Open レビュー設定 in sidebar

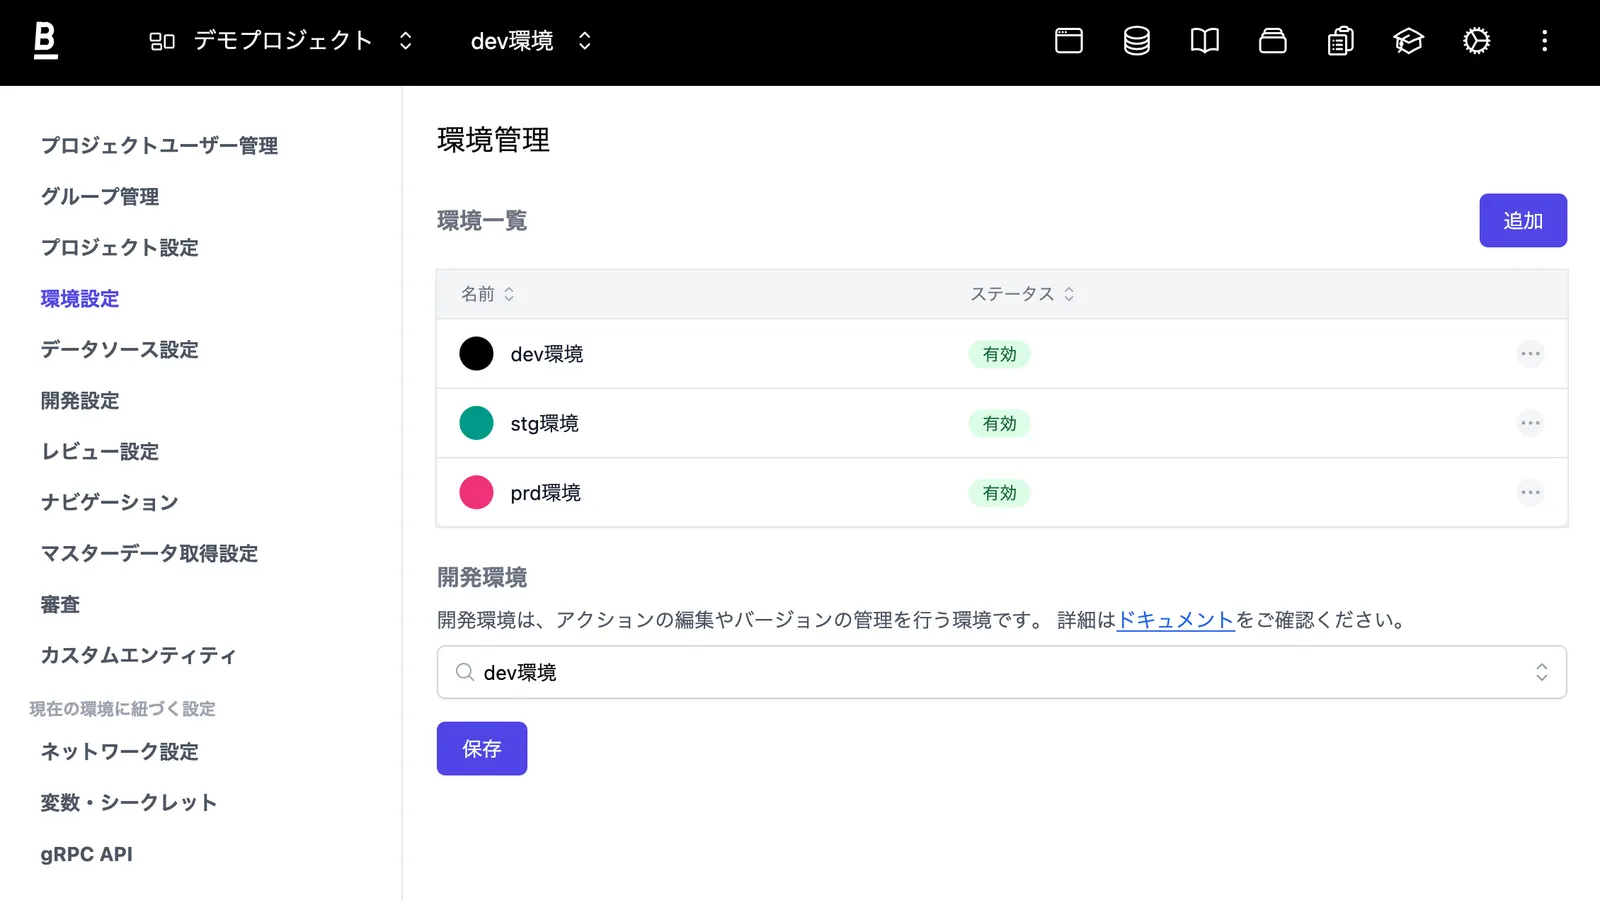pyautogui.click(x=100, y=452)
